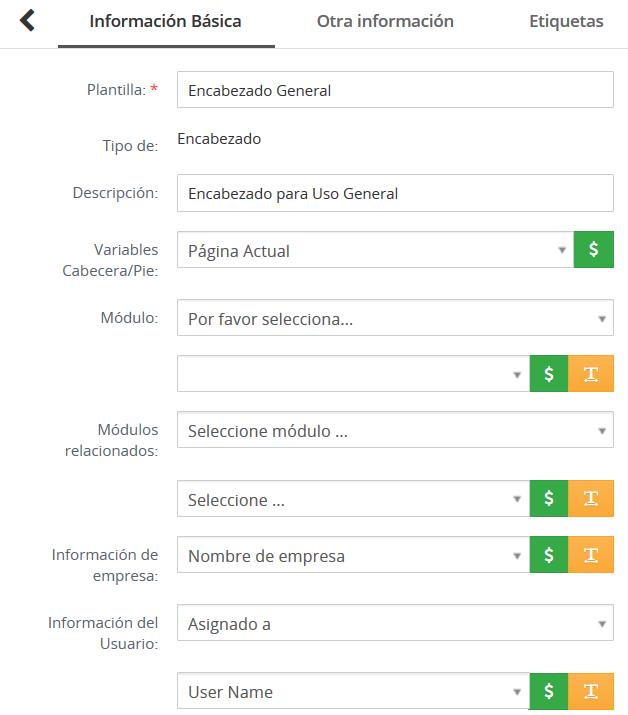Click green dollar icon below Módulo dropdown
Viewport: 628px width, 715px height.
pos(549,374)
